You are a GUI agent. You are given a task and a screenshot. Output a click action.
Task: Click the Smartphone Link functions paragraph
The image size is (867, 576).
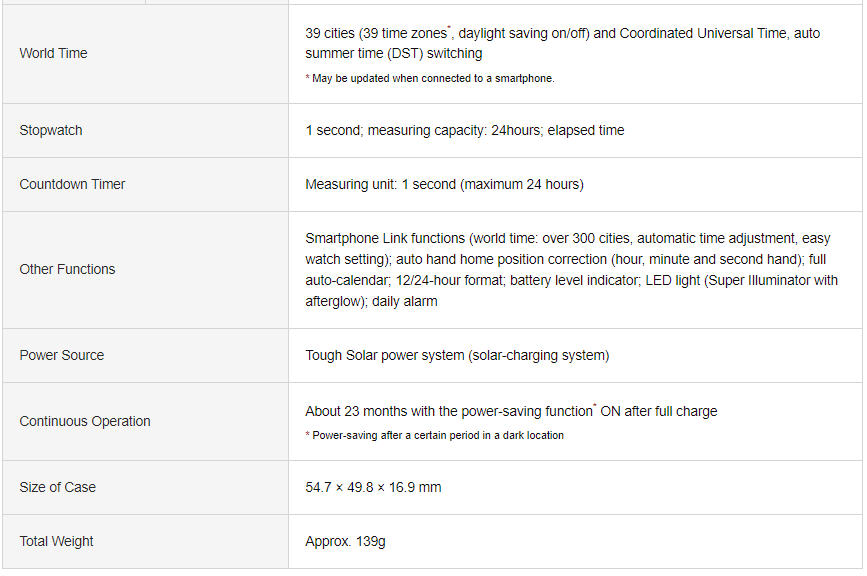571,270
